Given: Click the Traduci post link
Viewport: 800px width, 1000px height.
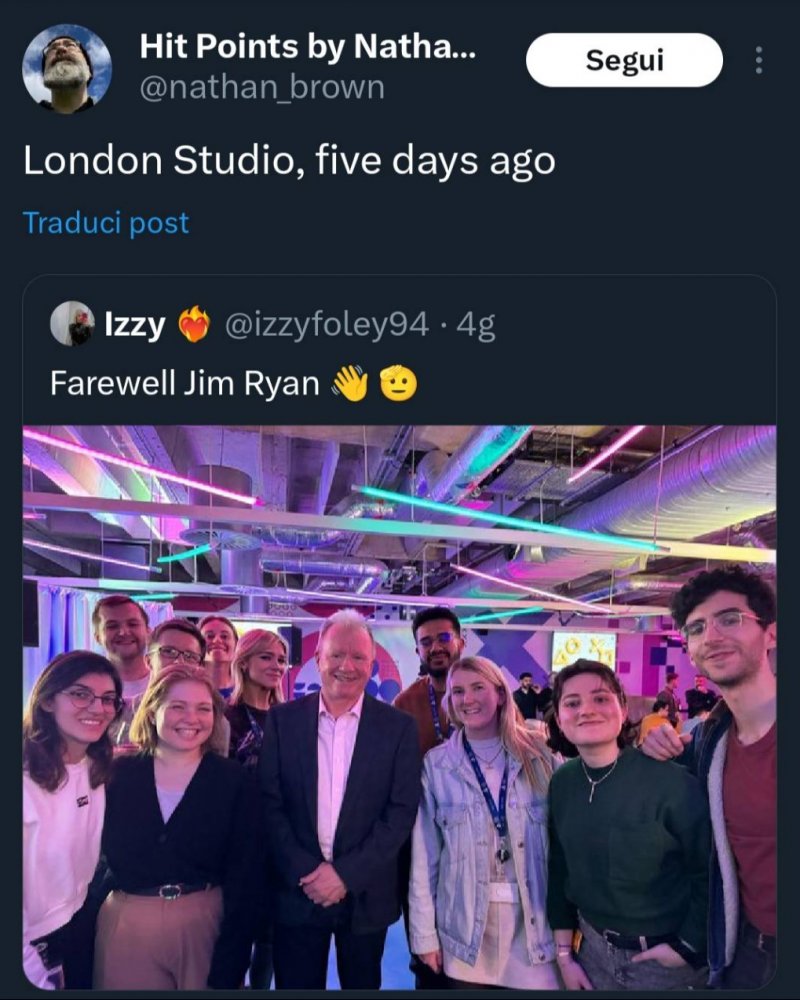Looking at the screenshot, I should point(105,222).
